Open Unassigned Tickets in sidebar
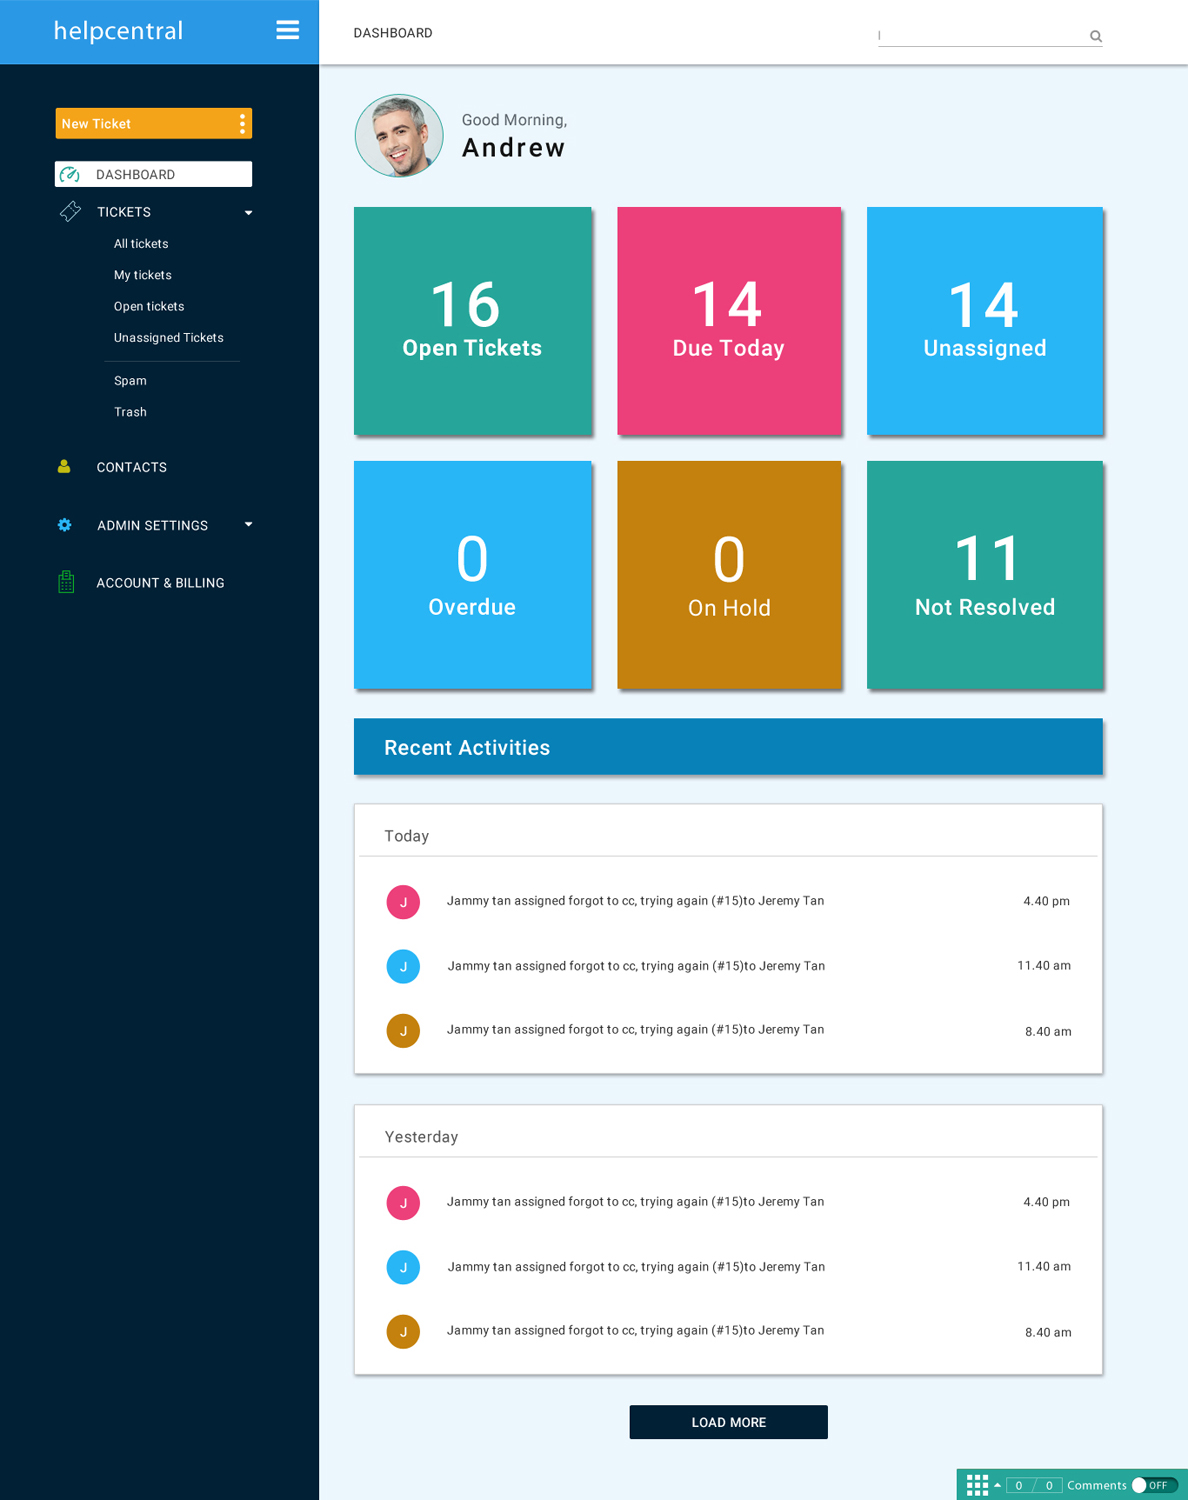Screen dimensions: 1188x1500 (169, 338)
